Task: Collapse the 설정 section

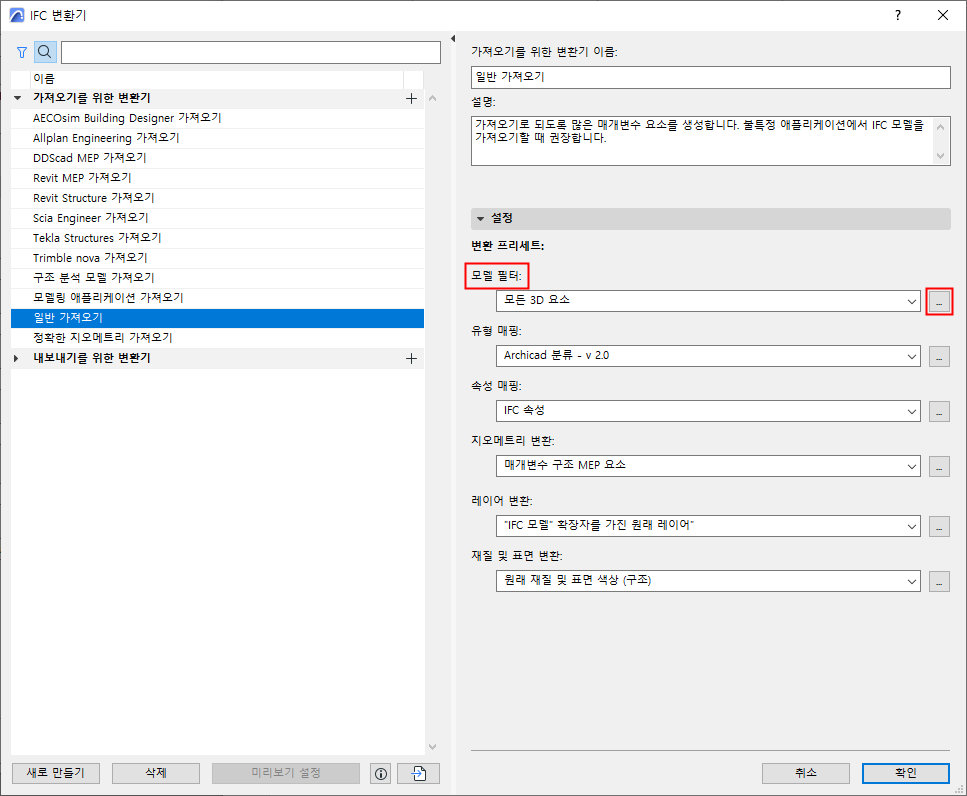Action: [x=481, y=219]
